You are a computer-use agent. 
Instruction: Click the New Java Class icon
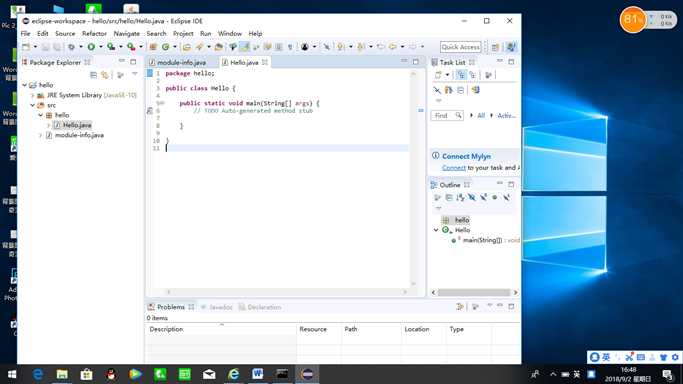coord(166,47)
